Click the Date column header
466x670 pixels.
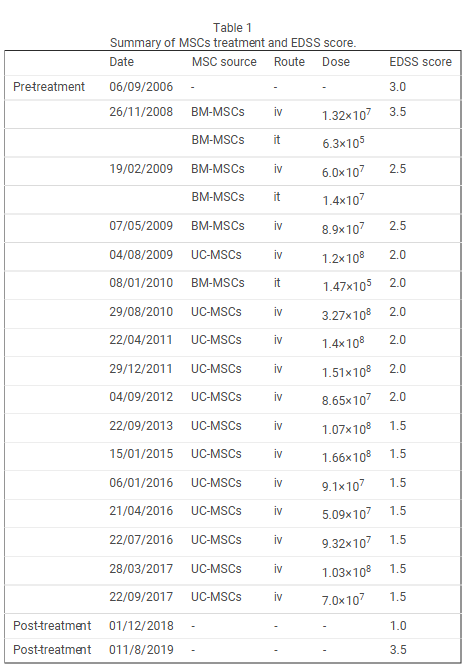point(121,62)
